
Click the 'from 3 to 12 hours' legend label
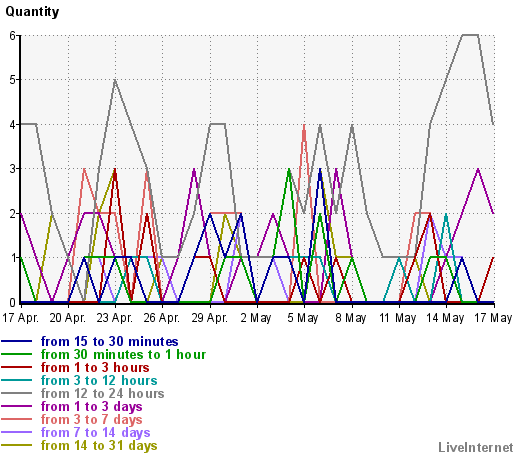(x=99, y=380)
